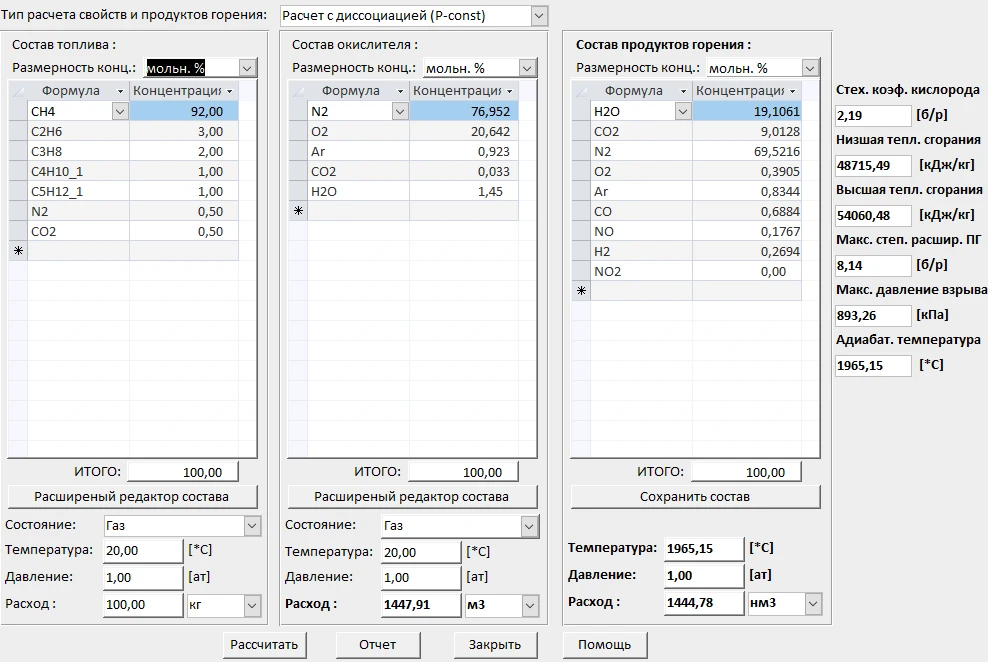This screenshot has width=988, height=662.
Task: Click the 'Рассчитать' button
Action: click(x=264, y=645)
